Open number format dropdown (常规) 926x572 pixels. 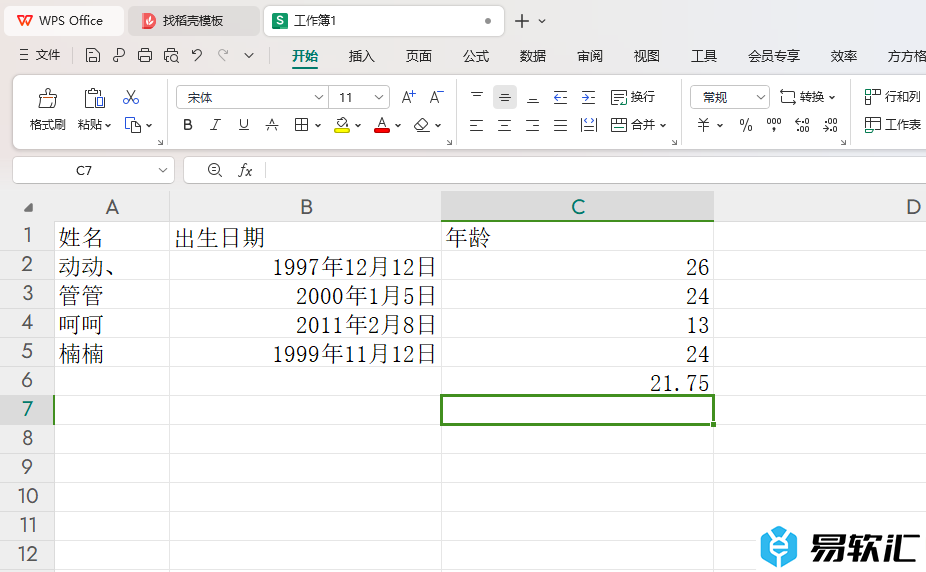[x=761, y=97]
